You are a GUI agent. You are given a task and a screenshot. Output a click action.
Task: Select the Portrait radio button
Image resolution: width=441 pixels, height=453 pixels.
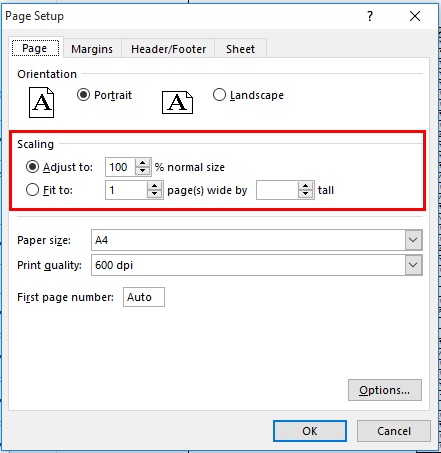[x=83, y=95]
